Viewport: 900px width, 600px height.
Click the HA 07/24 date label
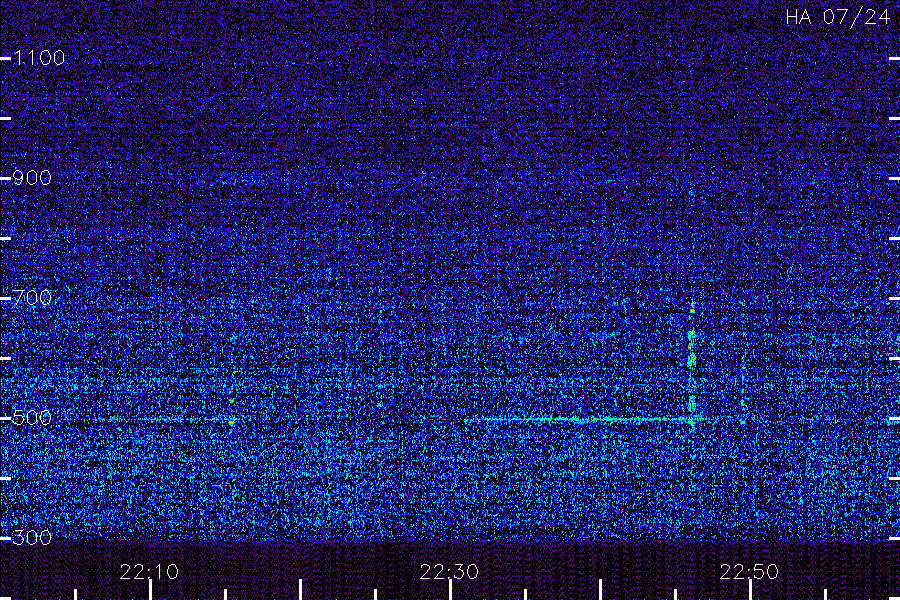pyautogui.click(x=838, y=17)
